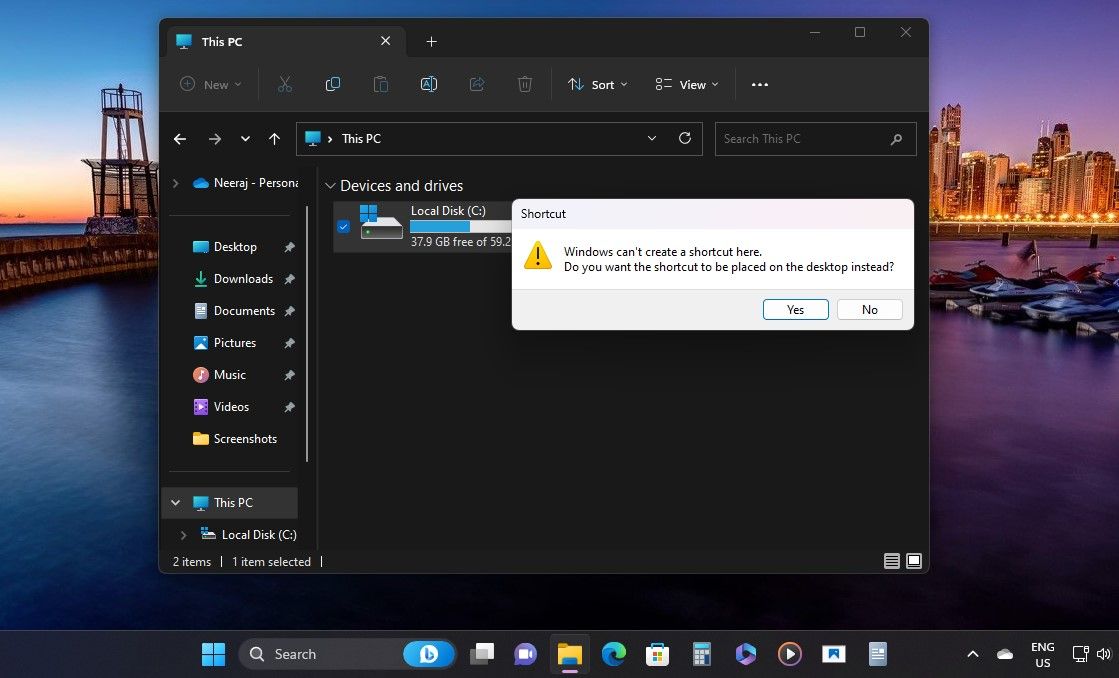This screenshot has height=678, width=1119.
Task: Select the Copy icon on the toolbar
Action: click(333, 84)
